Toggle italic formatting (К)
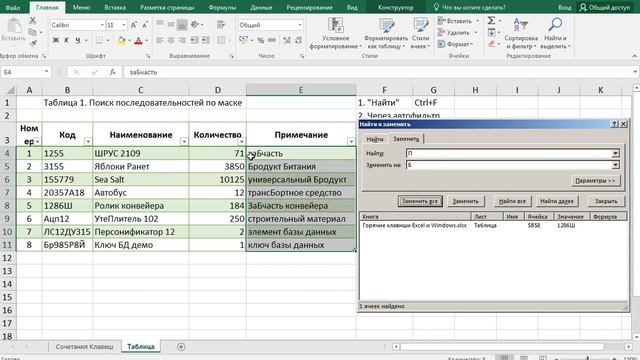Screen dimensions: 640x360 (66, 40)
